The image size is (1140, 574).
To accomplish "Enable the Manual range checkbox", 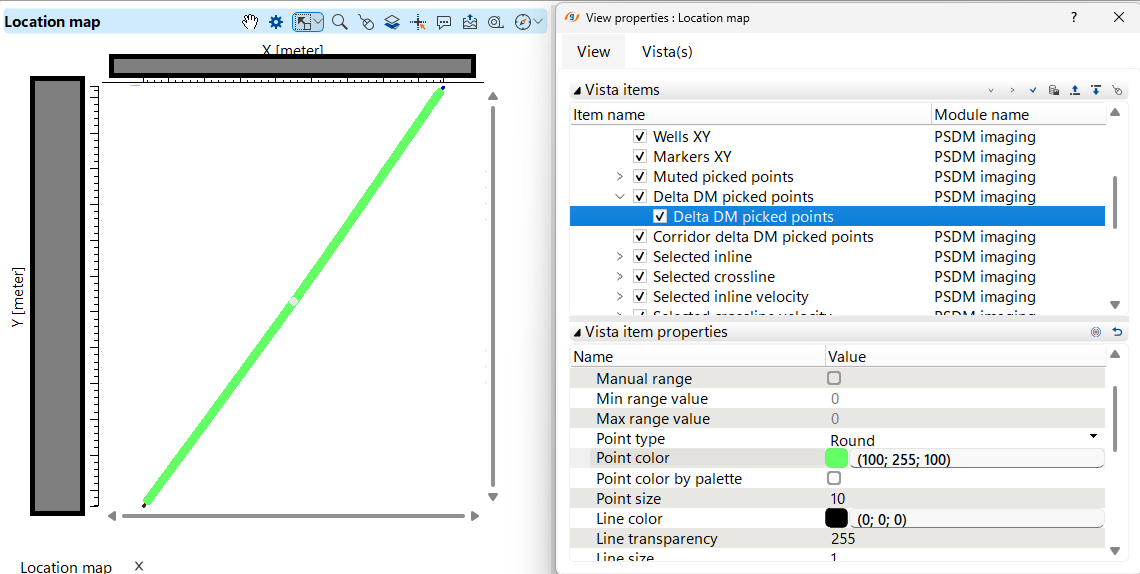I will point(834,378).
